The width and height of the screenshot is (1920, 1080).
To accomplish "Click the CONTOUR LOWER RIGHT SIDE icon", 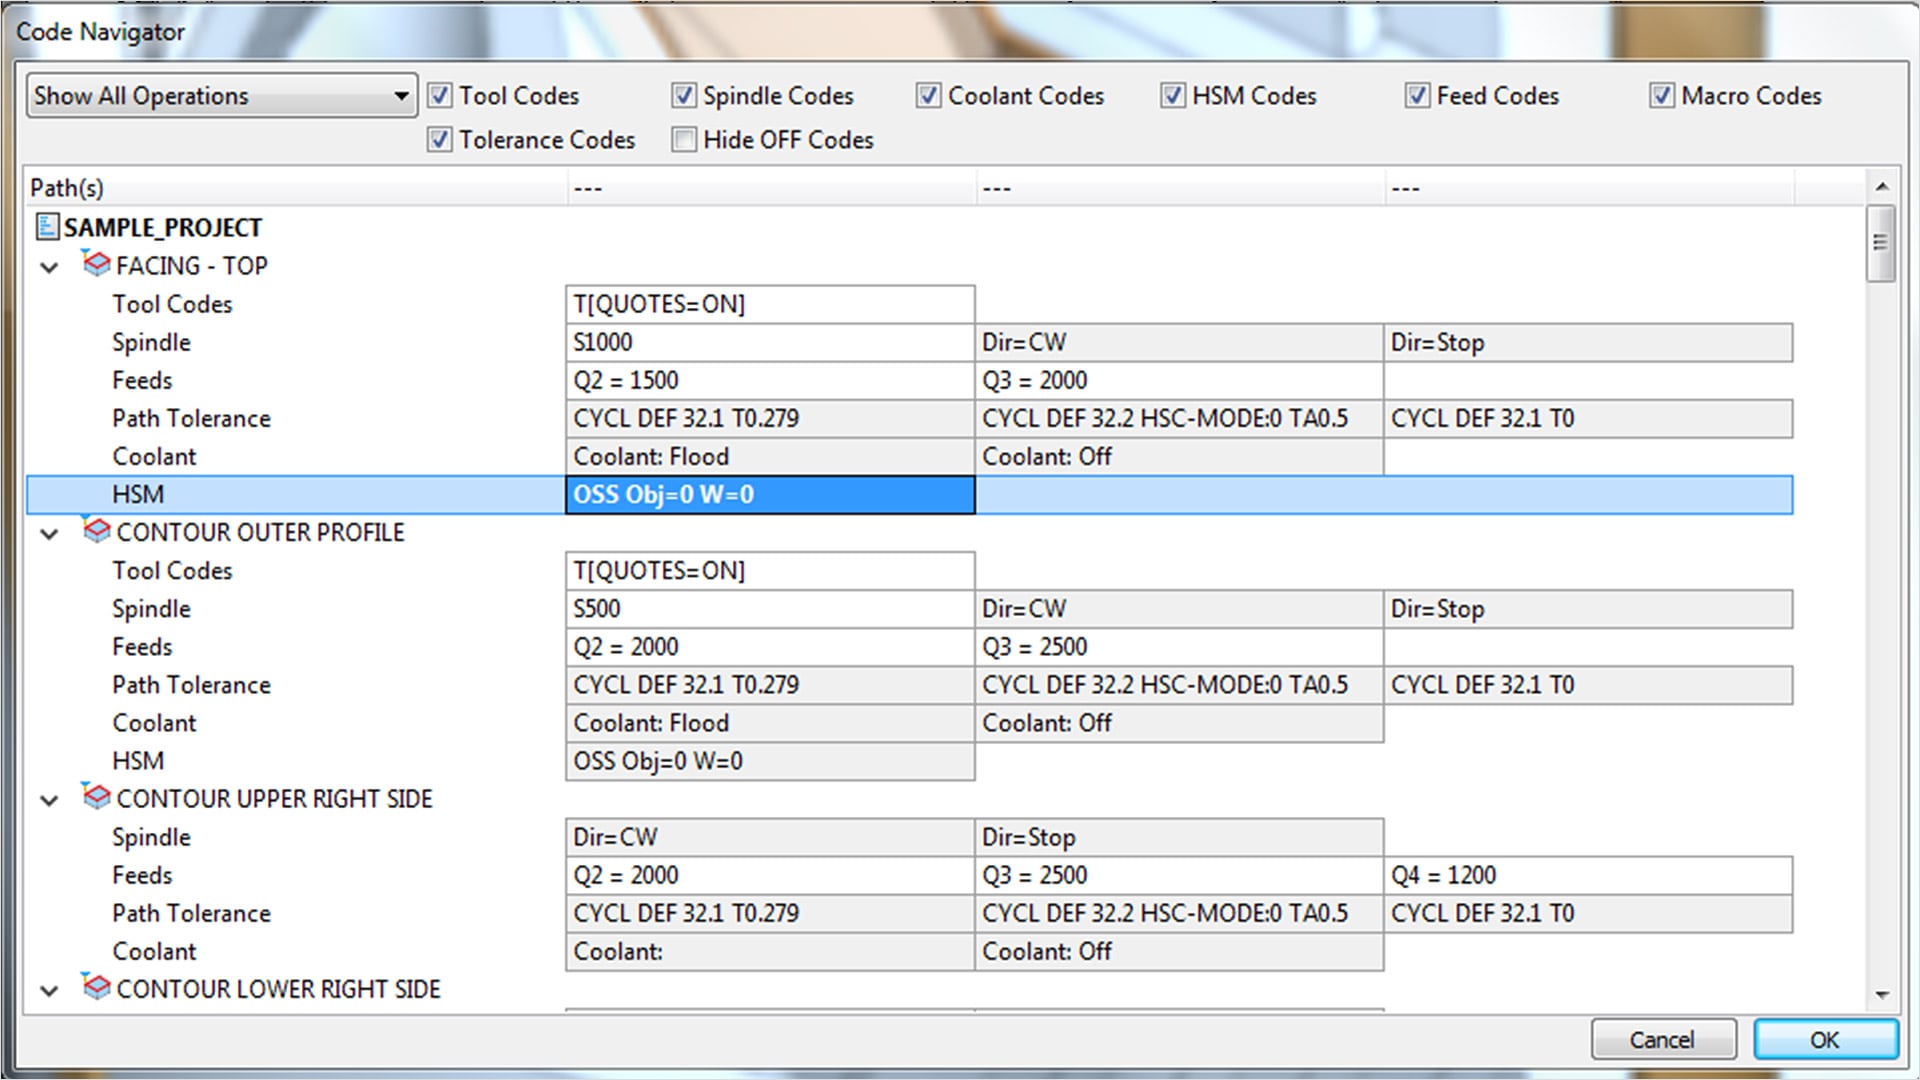I will [96, 987].
